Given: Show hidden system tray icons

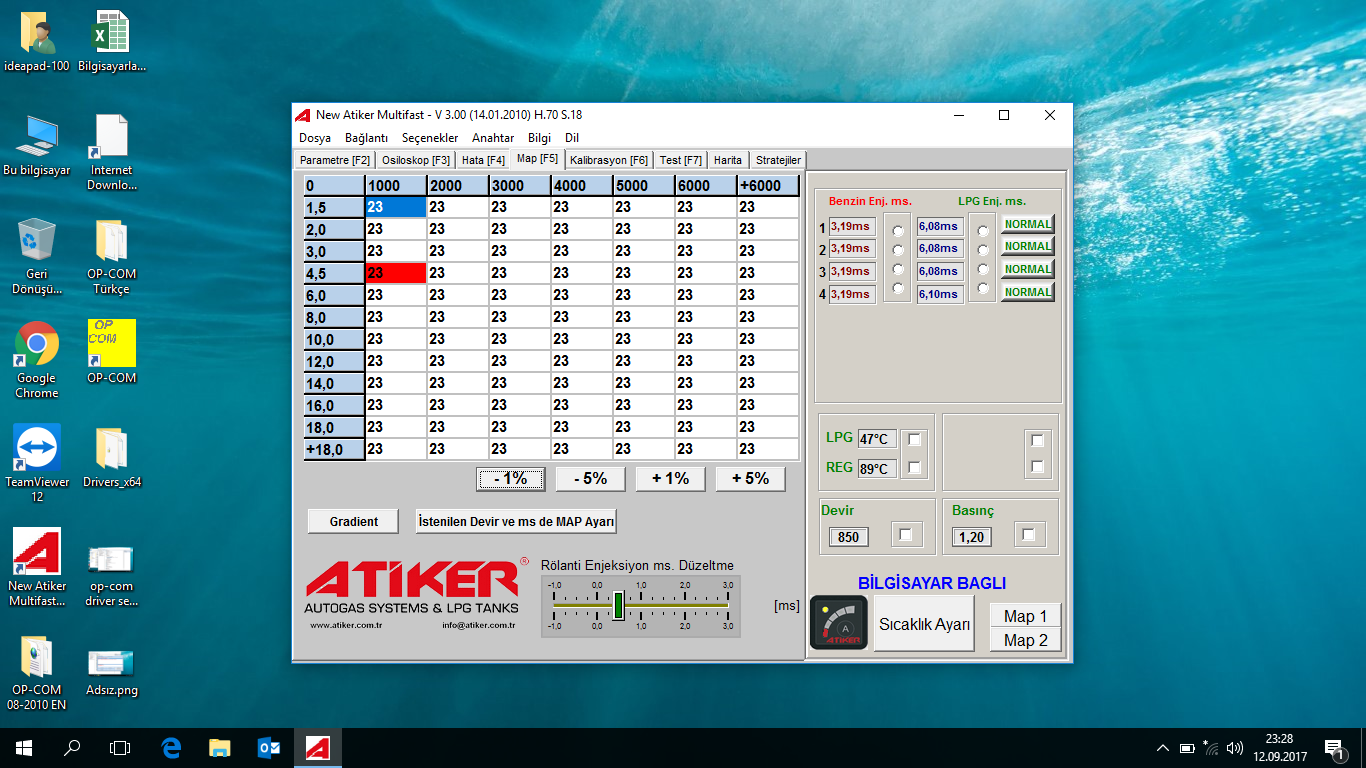Looking at the screenshot, I should tap(1162, 748).
